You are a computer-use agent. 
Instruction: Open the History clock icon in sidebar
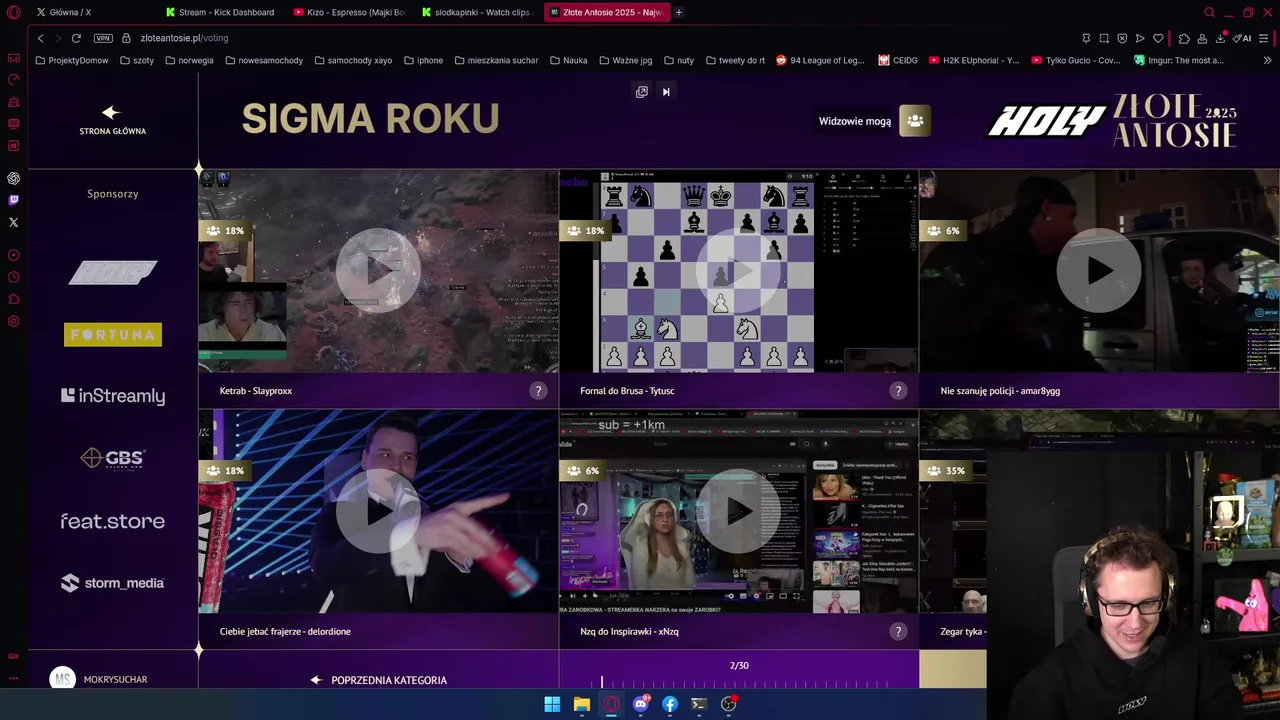tap(13, 277)
